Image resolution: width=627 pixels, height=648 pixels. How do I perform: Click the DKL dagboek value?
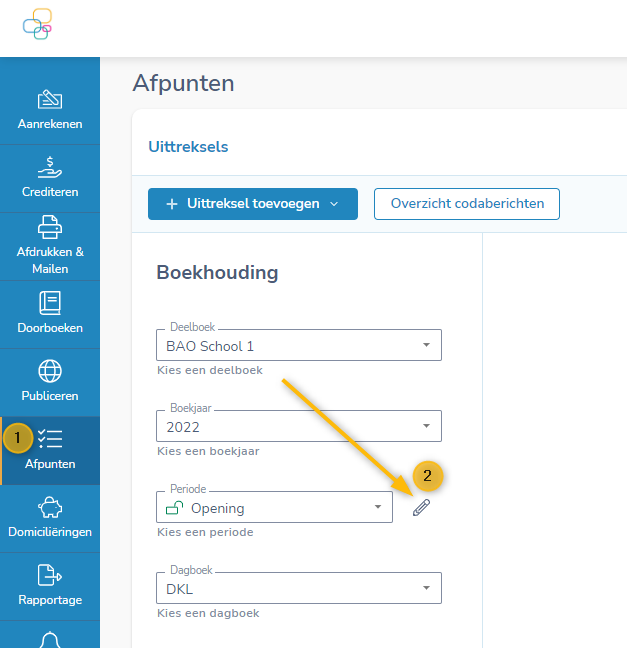pos(179,589)
